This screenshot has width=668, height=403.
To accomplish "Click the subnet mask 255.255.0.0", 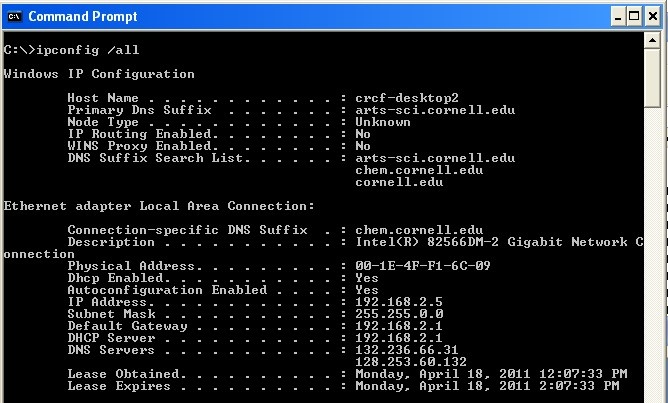I will pos(399,314).
